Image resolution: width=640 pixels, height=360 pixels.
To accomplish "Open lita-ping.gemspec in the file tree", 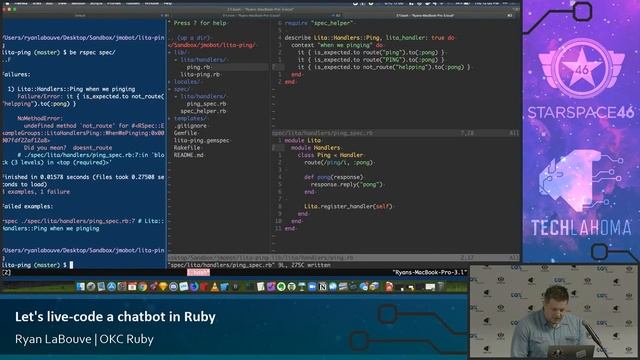I will (x=202, y=140).
